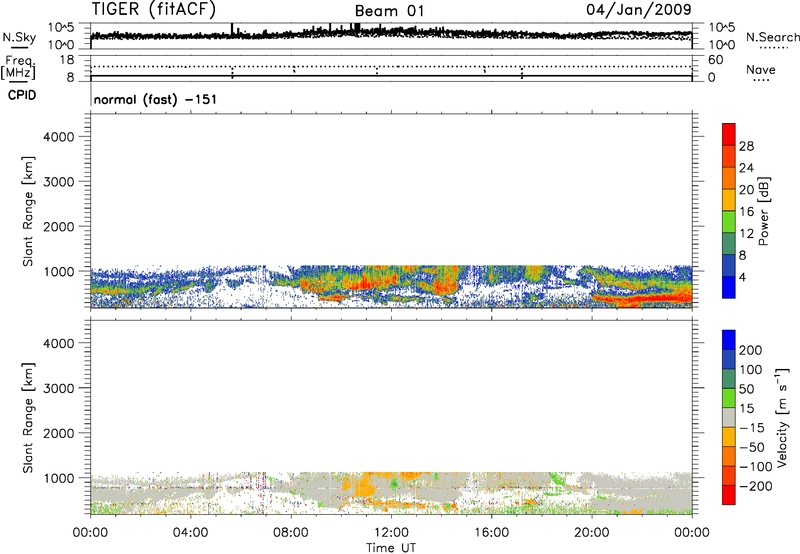Pick the red bottom velocity colorbar swatch
The height and width of the screenshot is (554, 800).
point(729,495)
